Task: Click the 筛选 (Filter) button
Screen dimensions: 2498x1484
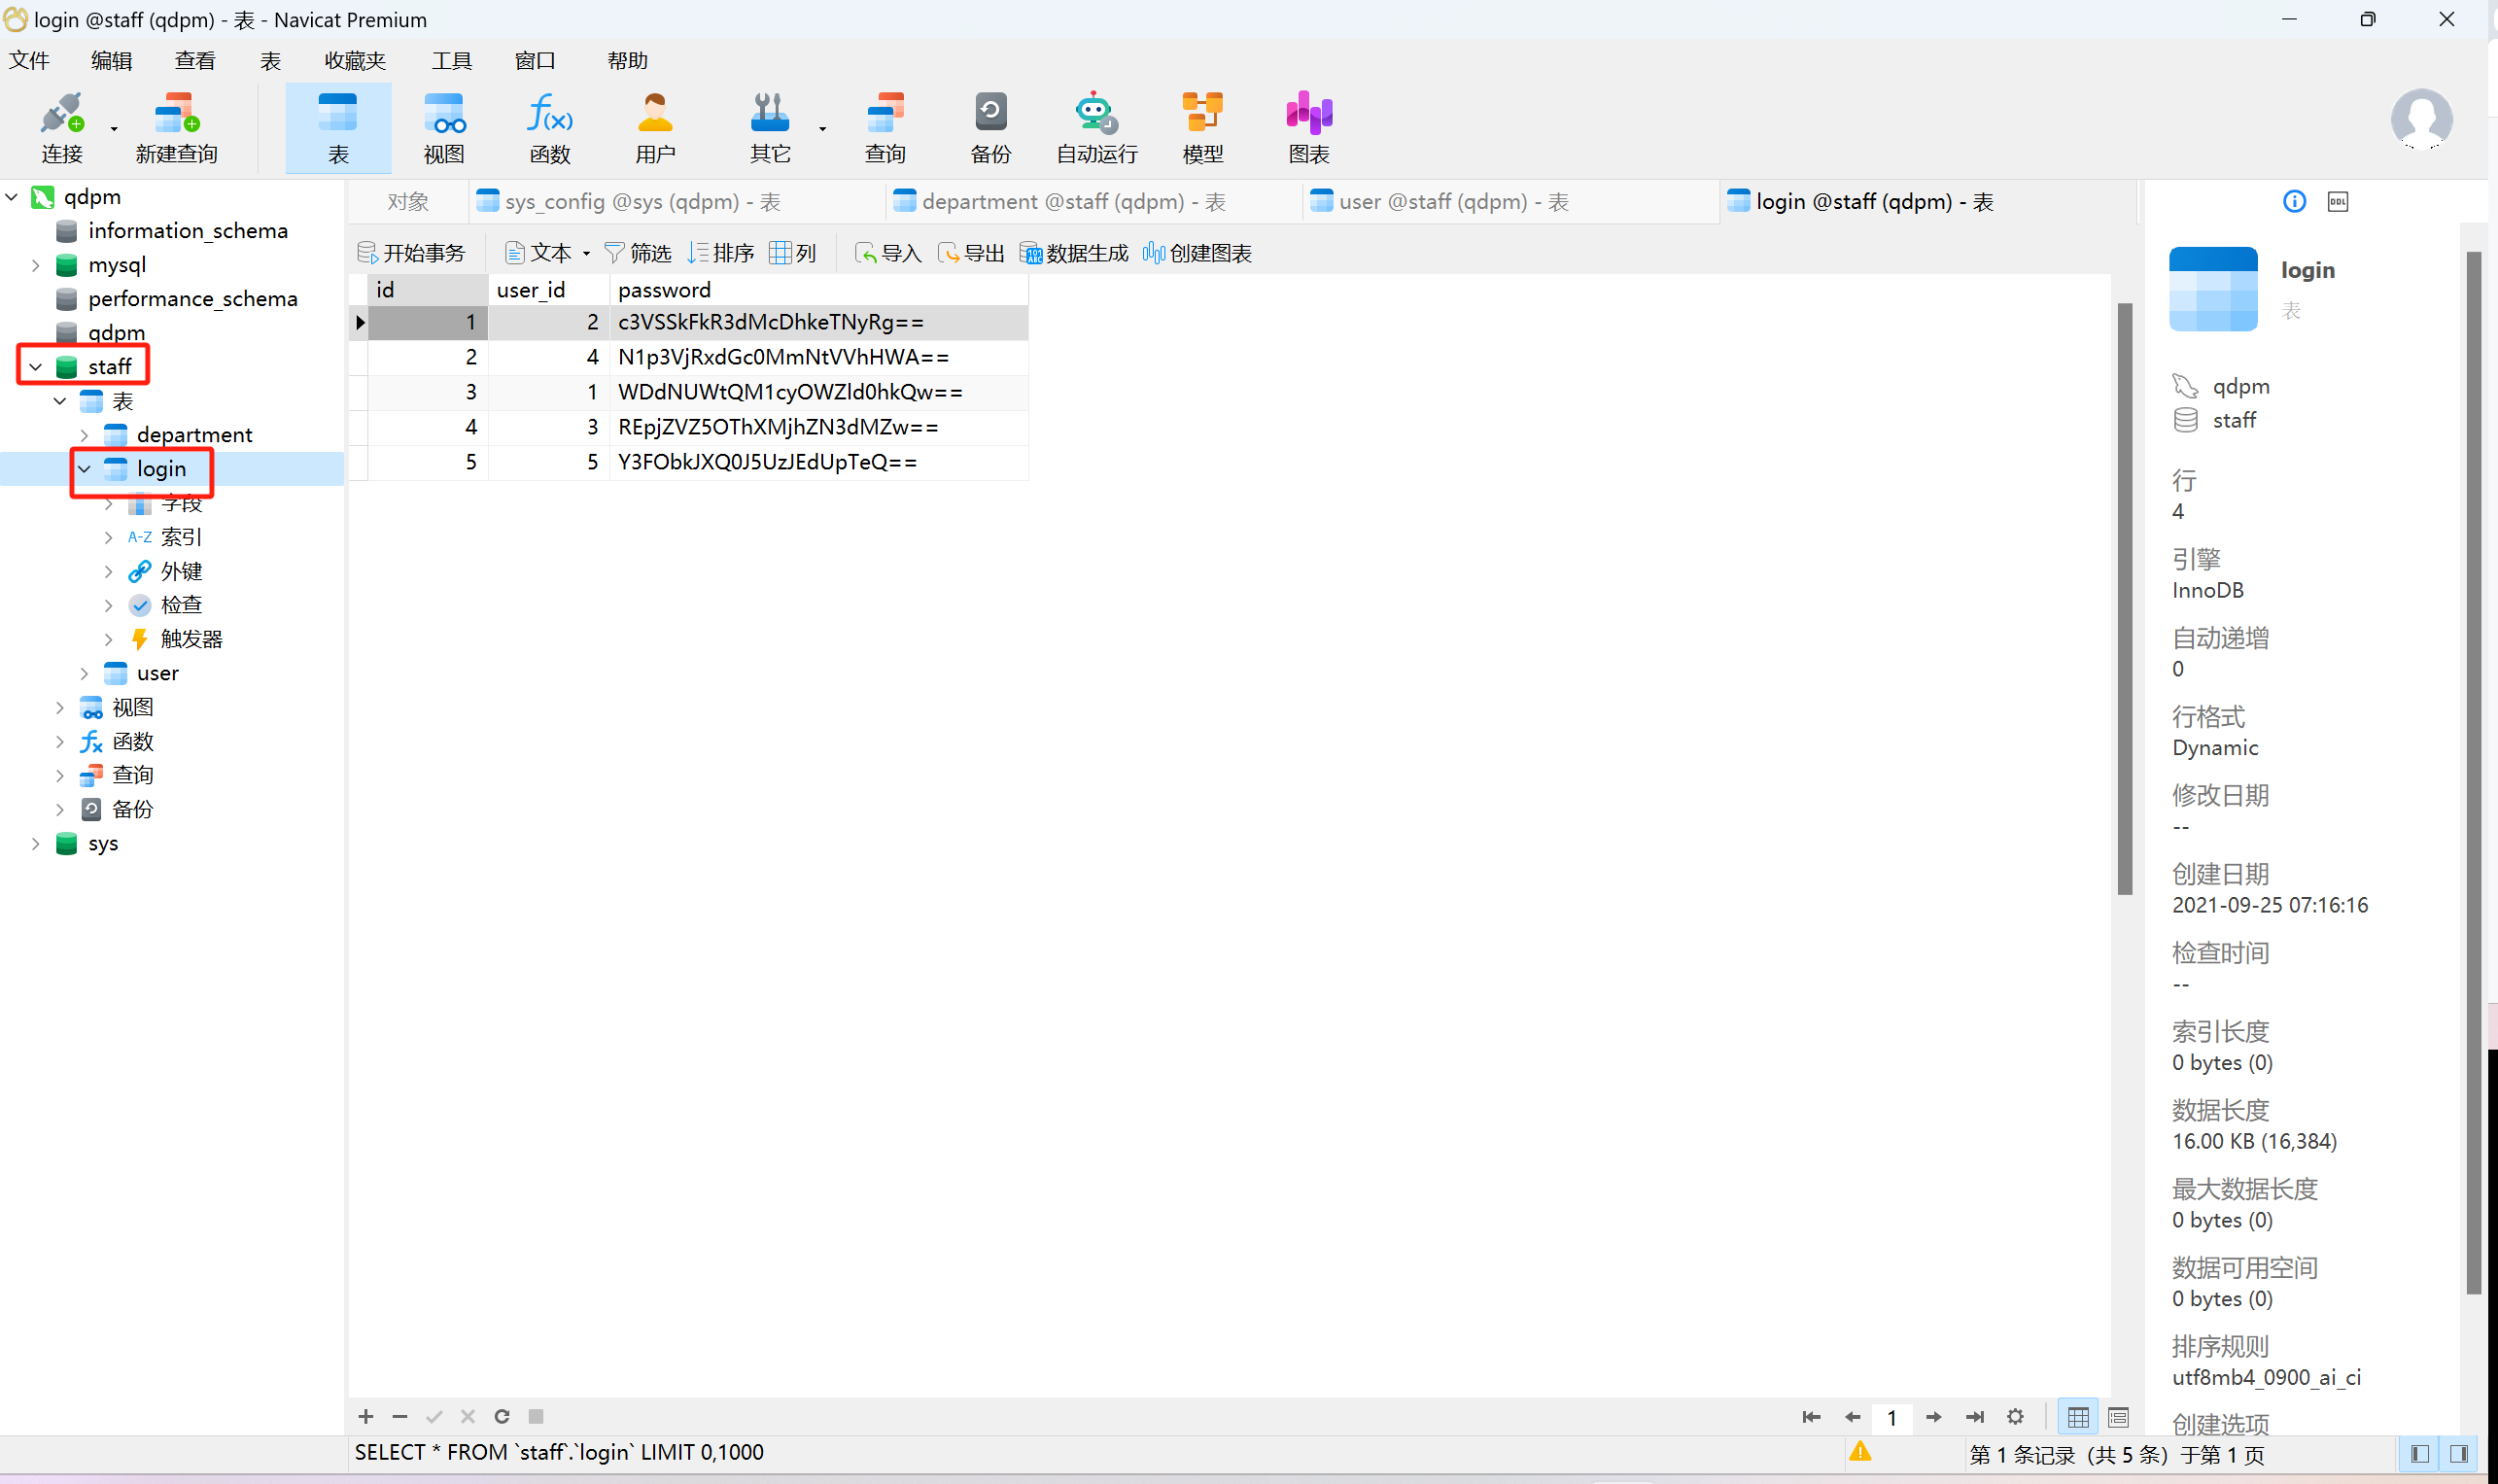Action: point(638,254)
